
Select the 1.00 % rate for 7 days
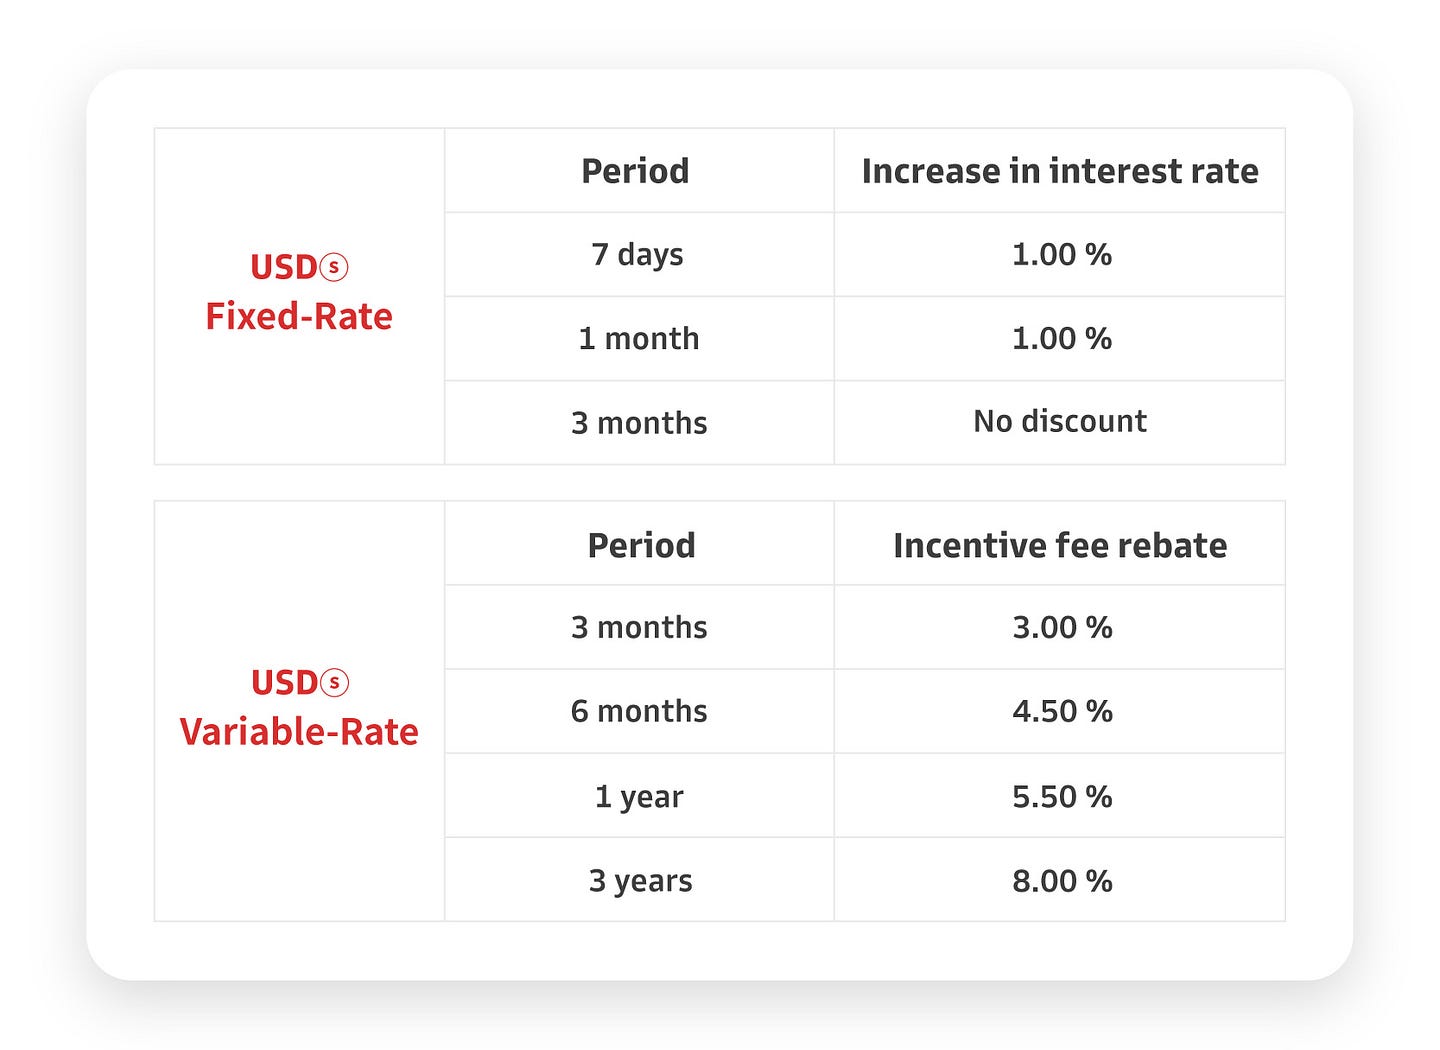pyautogui.click(x=1062, y=255)
